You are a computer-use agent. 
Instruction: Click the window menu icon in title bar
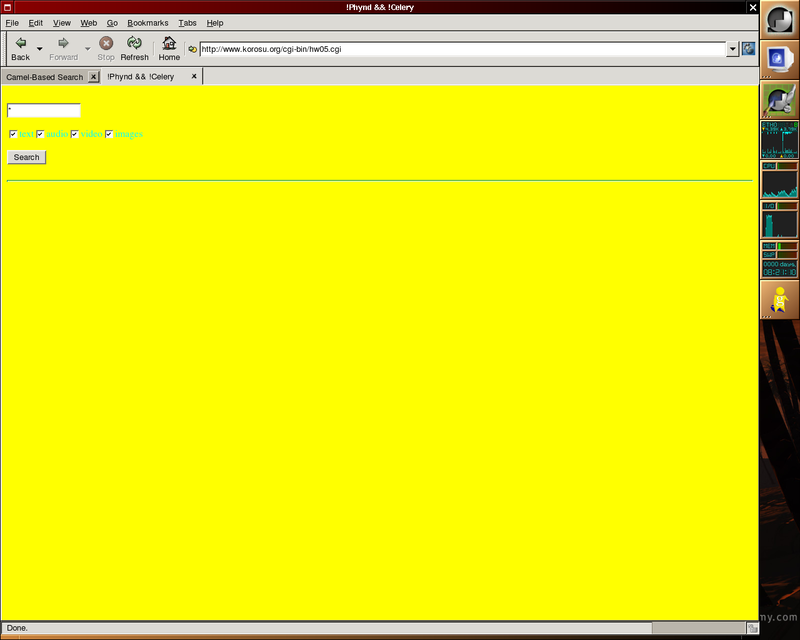tap(7, 7)
